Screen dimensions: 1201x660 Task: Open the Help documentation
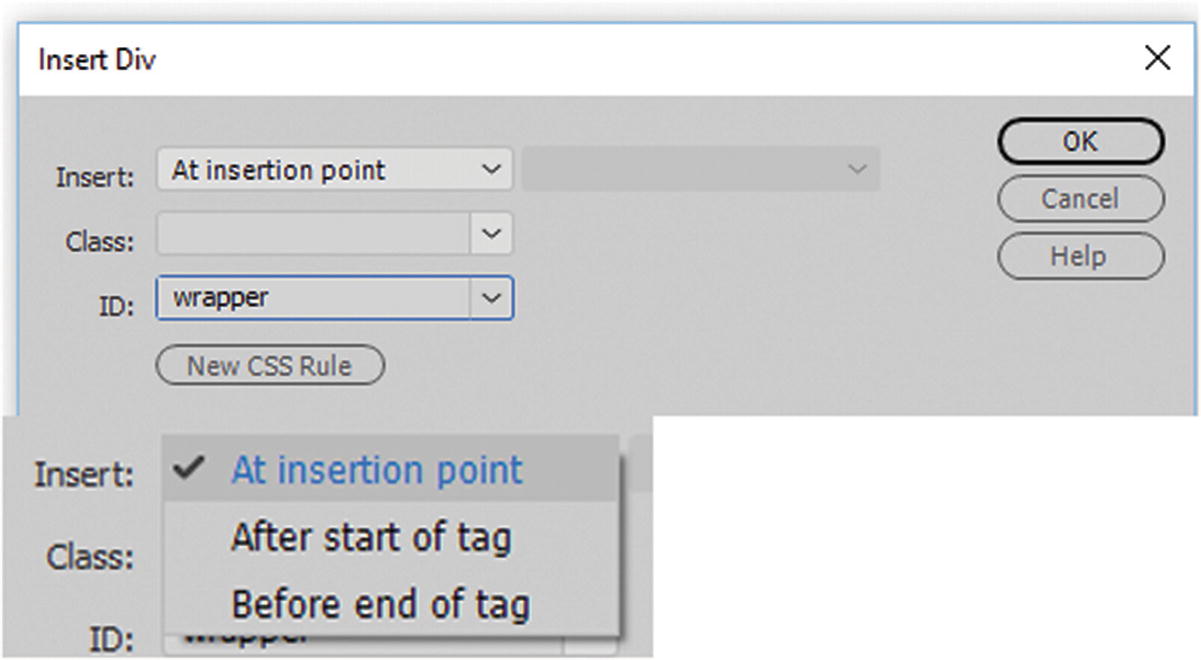[1080, 256]
